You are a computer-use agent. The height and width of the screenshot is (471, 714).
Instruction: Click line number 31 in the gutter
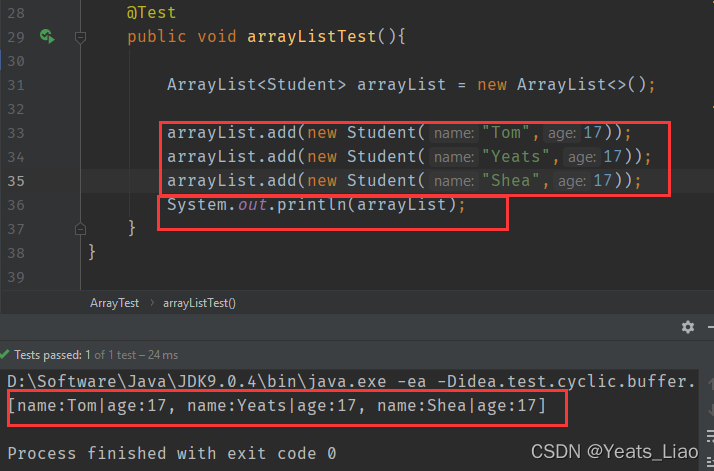(x=16, y=85)
